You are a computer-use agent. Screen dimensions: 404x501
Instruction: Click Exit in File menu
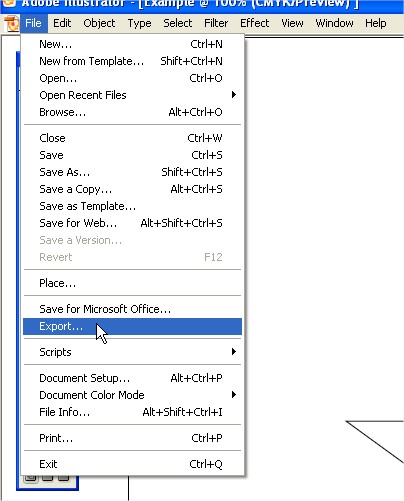pos(132,464)
